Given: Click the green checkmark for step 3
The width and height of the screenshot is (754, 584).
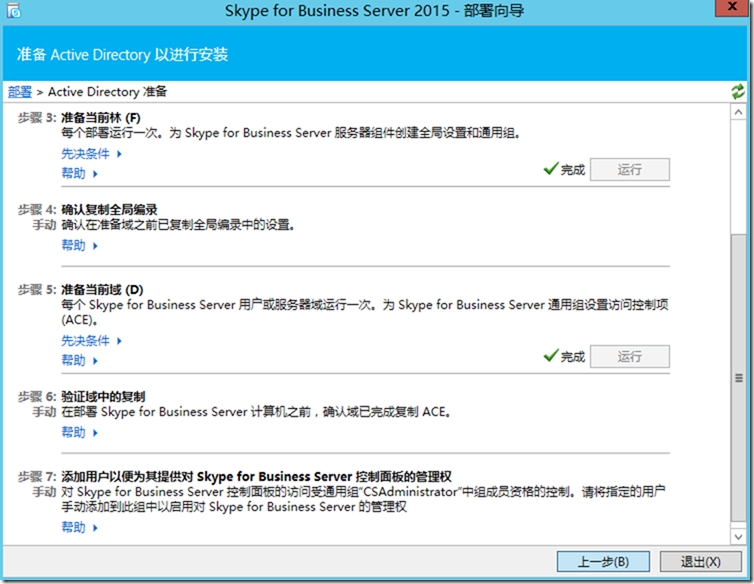Looking at the screenshot, I should [x=551, y=168].
